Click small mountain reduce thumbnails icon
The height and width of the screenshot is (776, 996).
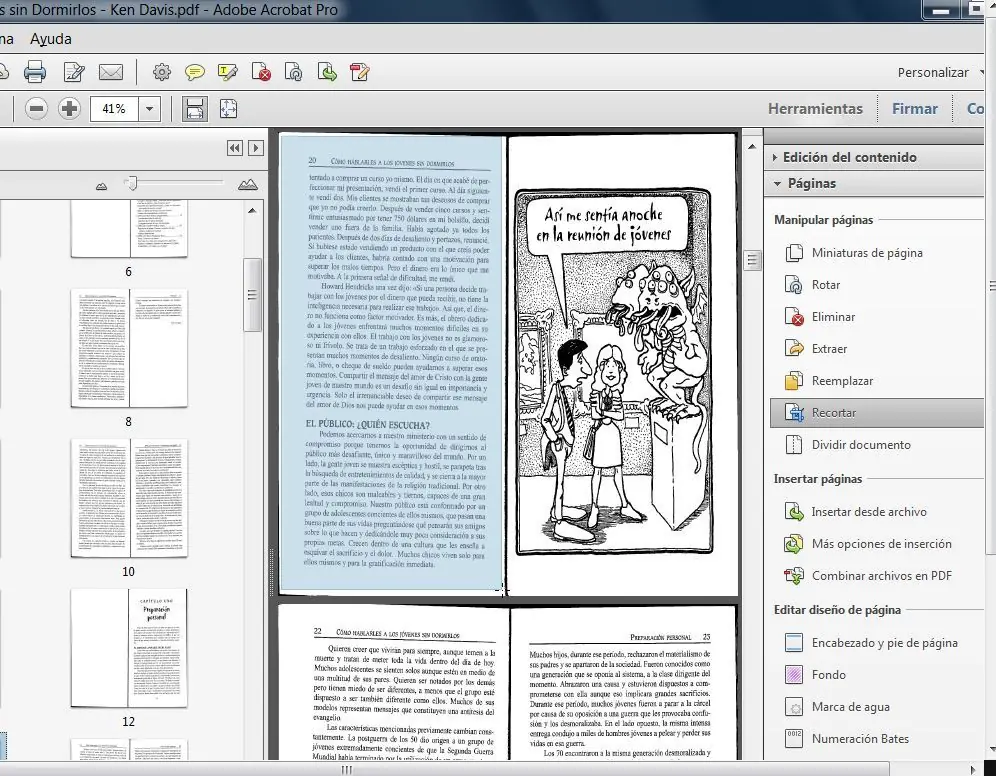(102, 186)
